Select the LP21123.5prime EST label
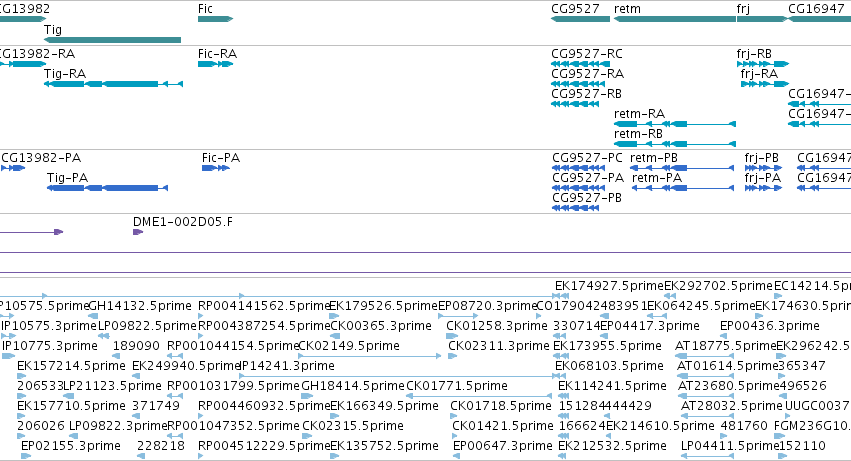 point(112,386)
